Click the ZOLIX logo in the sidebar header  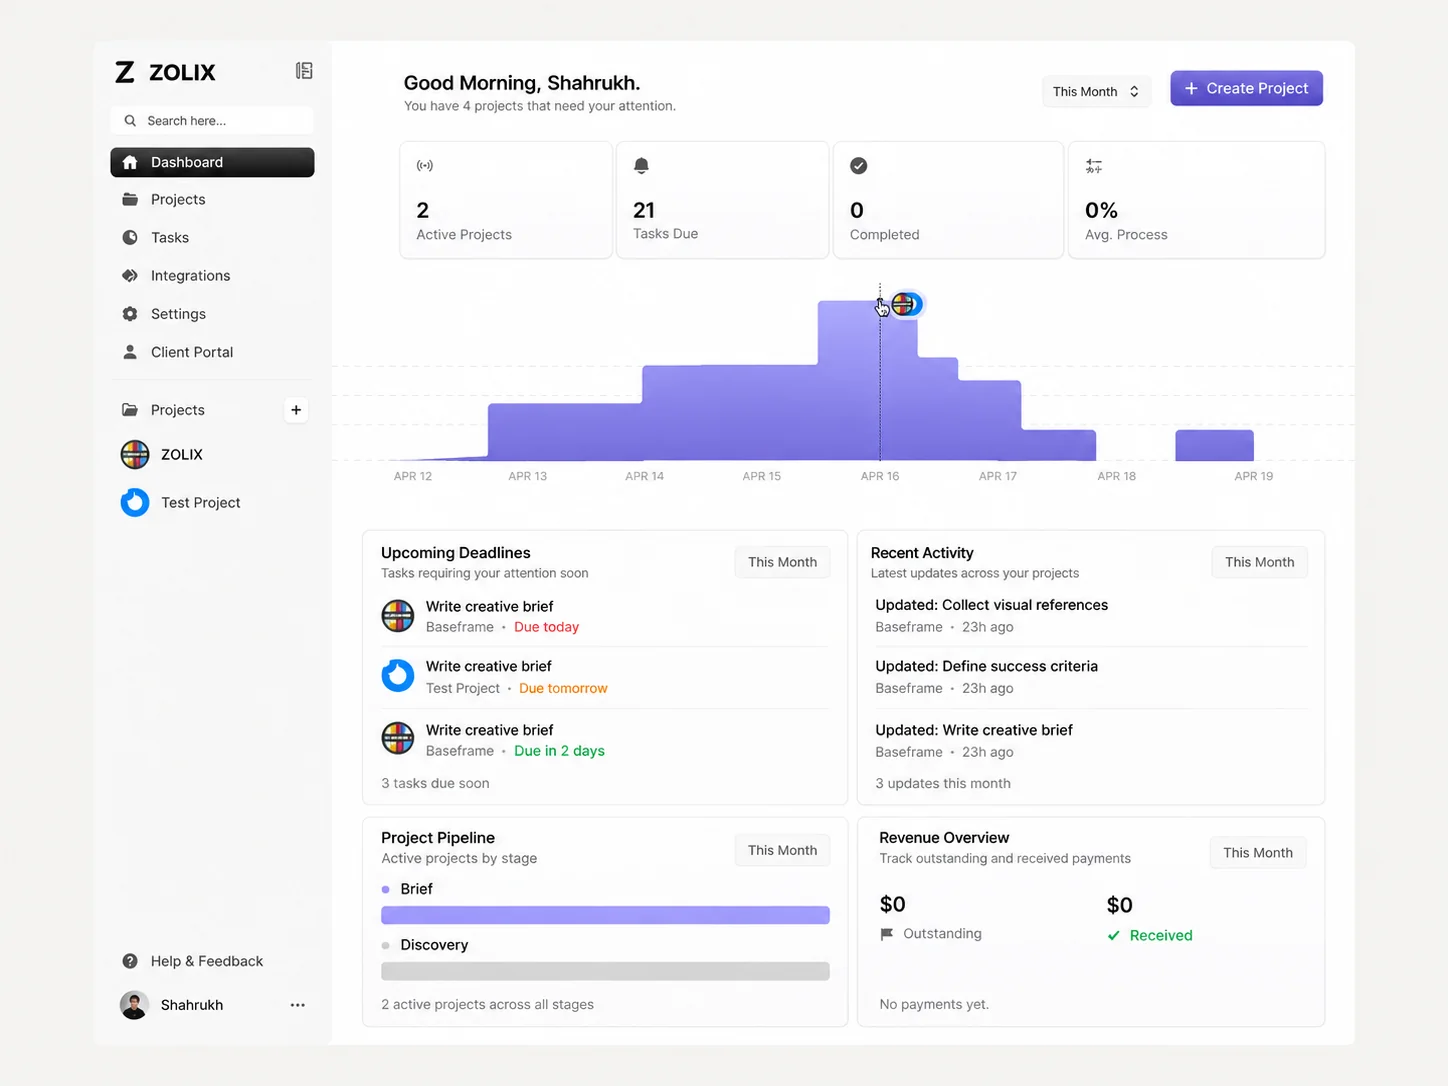(x=165, y=72)
